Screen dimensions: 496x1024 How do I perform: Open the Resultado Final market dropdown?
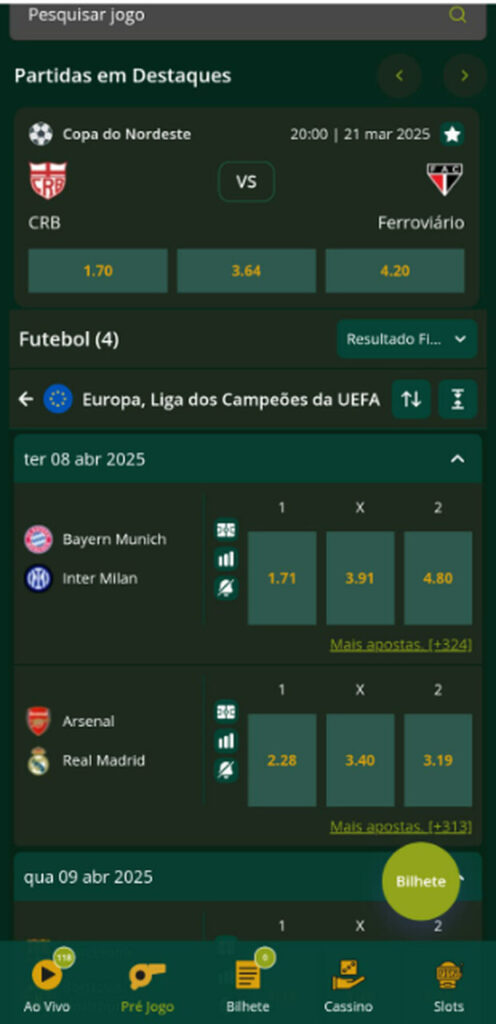pyautogui.click(x=407, y=339)
